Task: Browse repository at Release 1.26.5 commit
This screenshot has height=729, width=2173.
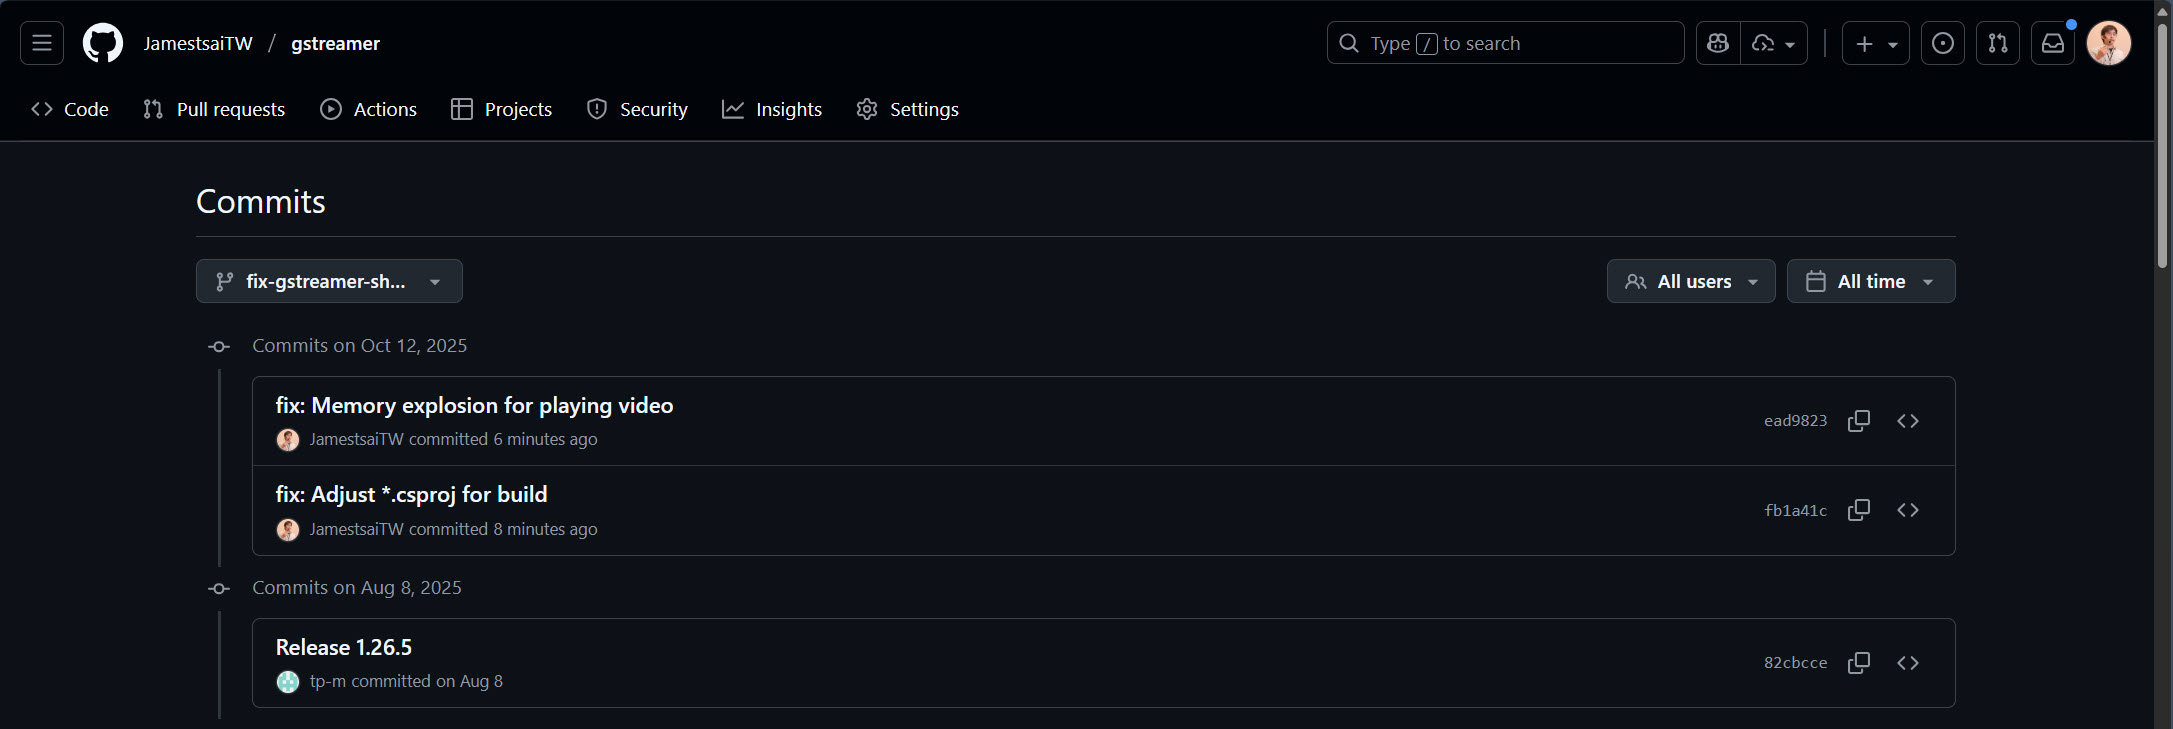Action: [x=1908, y=663]
